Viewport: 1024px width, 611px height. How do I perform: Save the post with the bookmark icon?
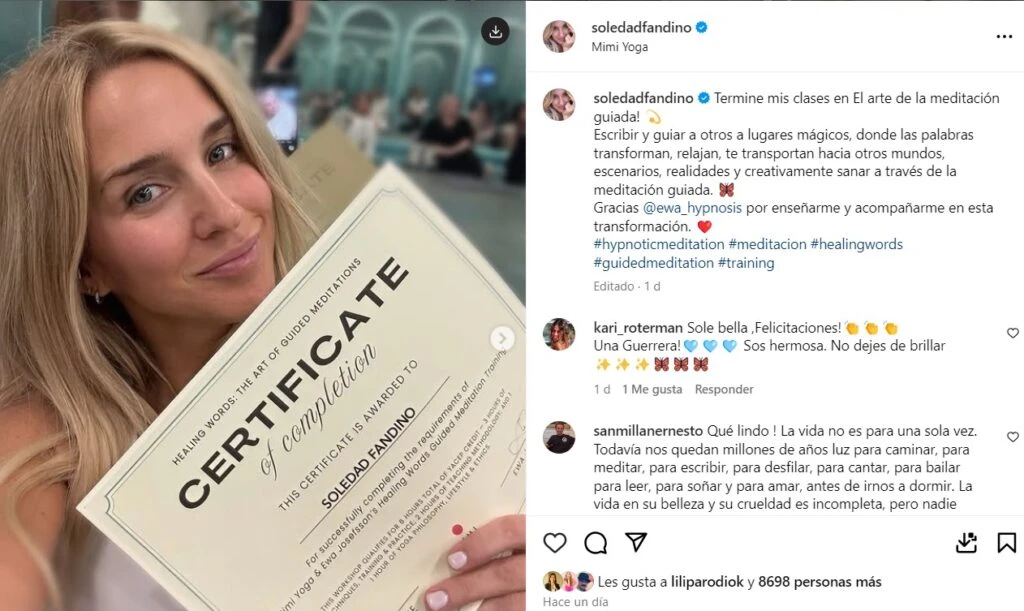point(1006,543)
